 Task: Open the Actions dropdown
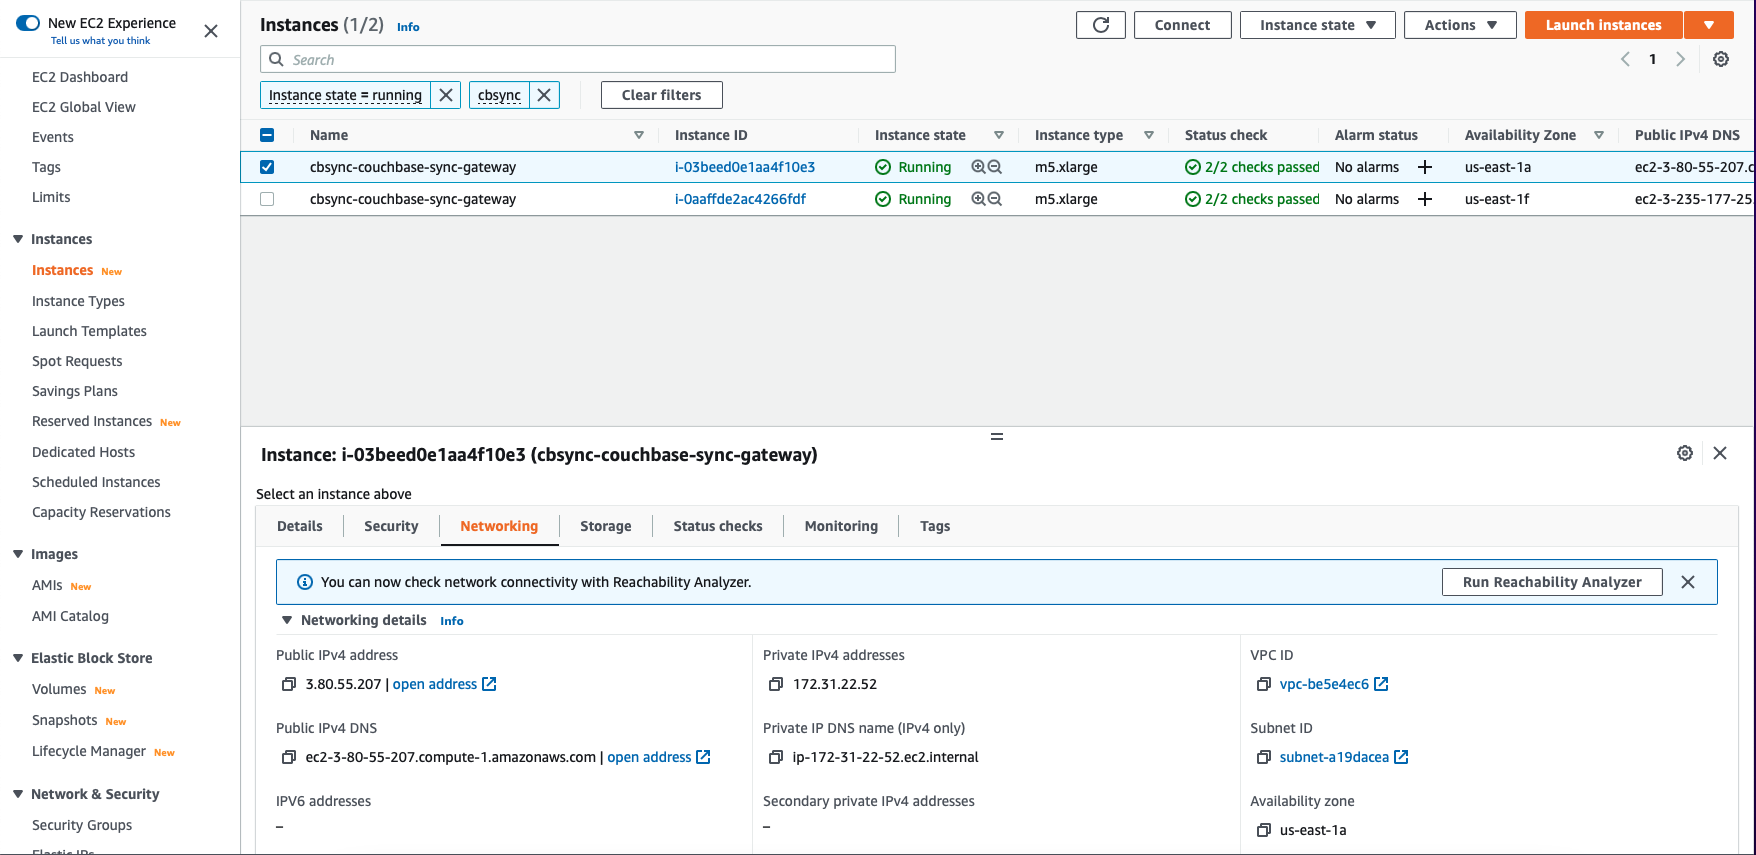(x=1460, y=25)
